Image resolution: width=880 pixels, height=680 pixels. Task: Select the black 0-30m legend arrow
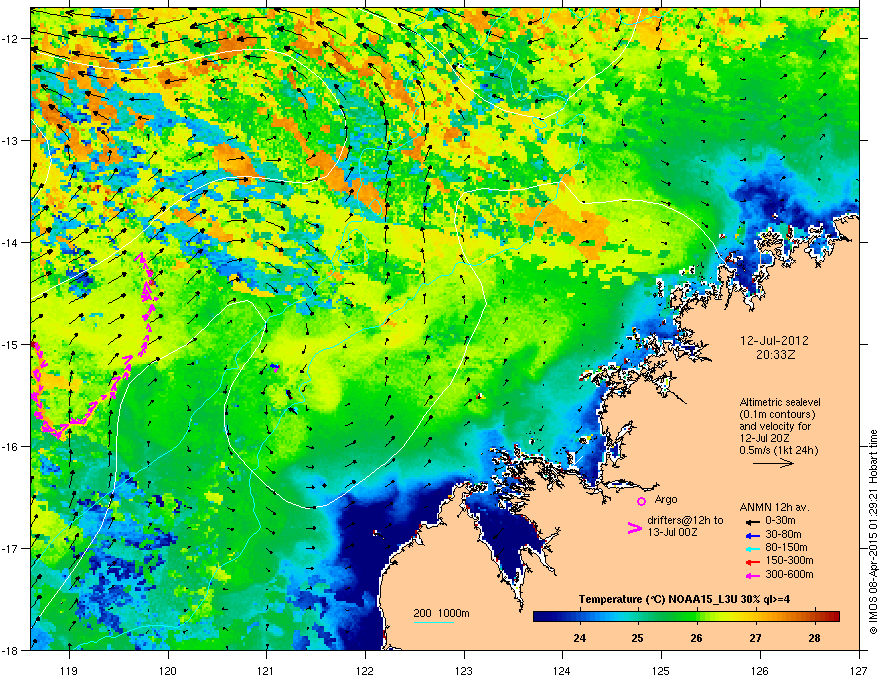click(752, 521)
